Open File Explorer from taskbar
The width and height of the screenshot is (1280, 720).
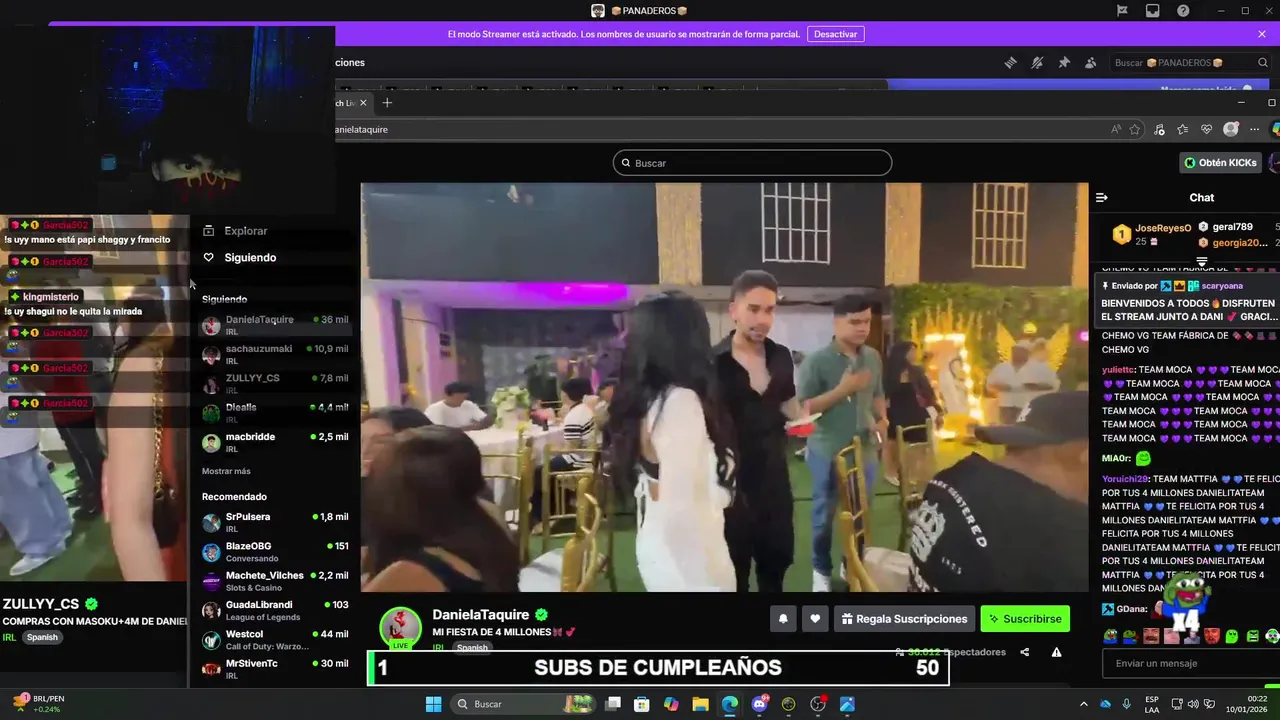pos(701,704)
